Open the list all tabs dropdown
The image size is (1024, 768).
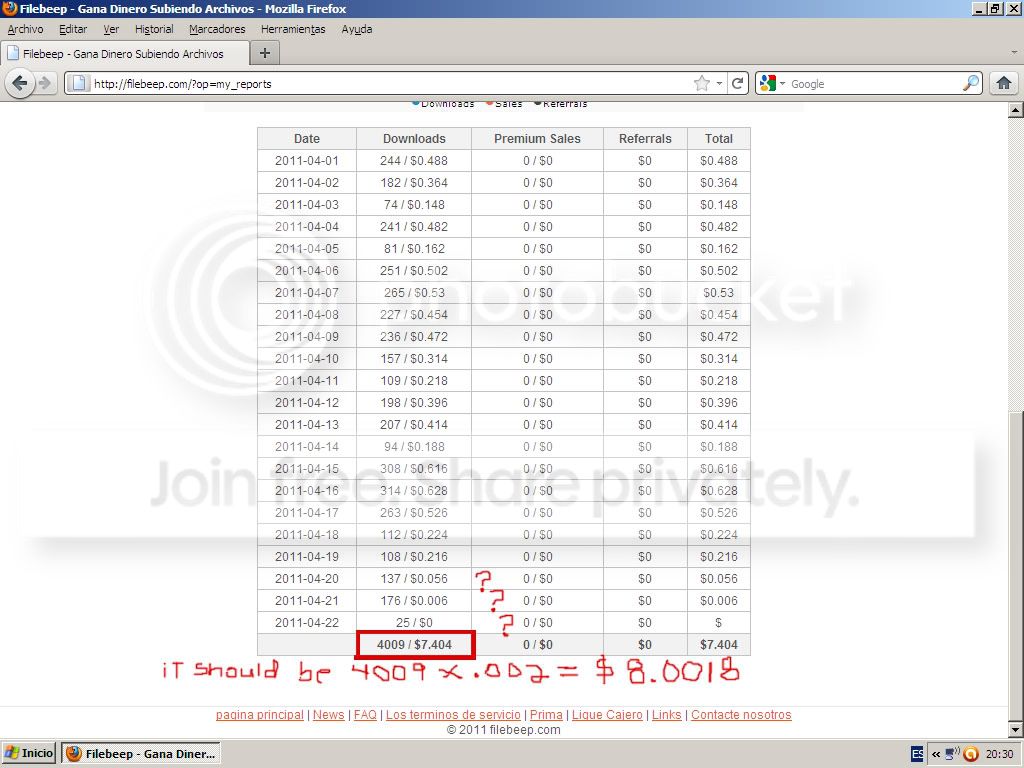point(1014,53)
